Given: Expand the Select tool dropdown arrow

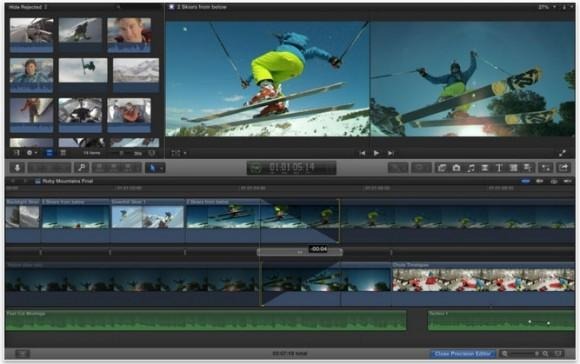Looking at the screenshot, I should tap(161, 168).
